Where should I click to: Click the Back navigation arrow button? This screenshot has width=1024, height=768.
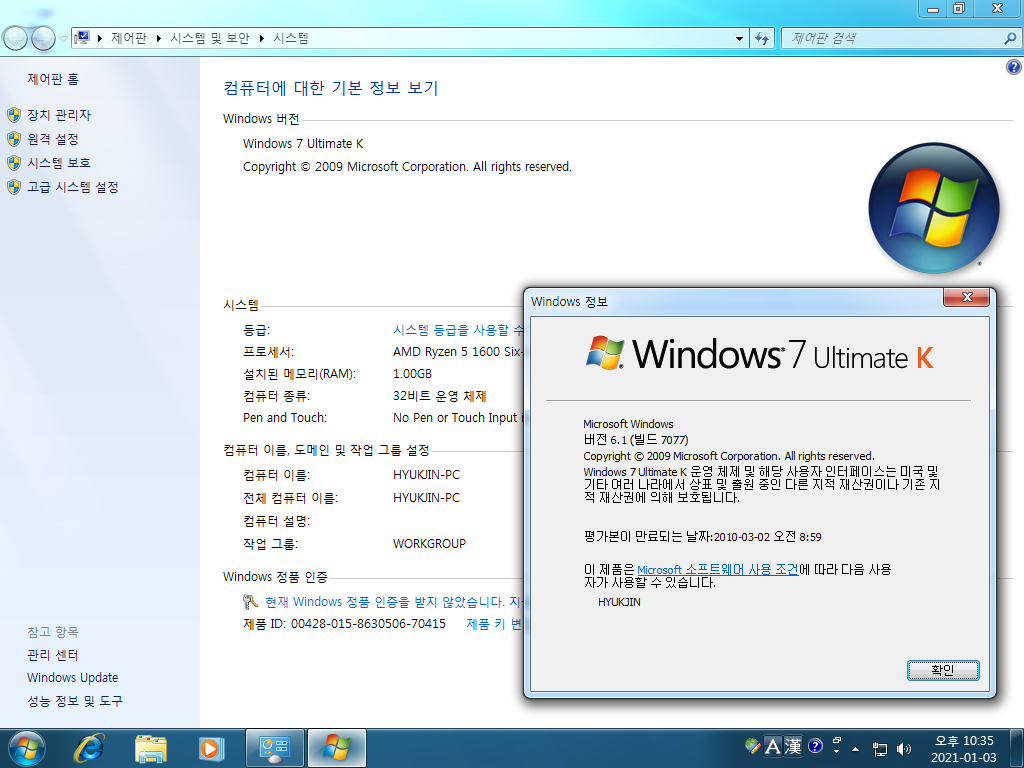click(15, 39)
